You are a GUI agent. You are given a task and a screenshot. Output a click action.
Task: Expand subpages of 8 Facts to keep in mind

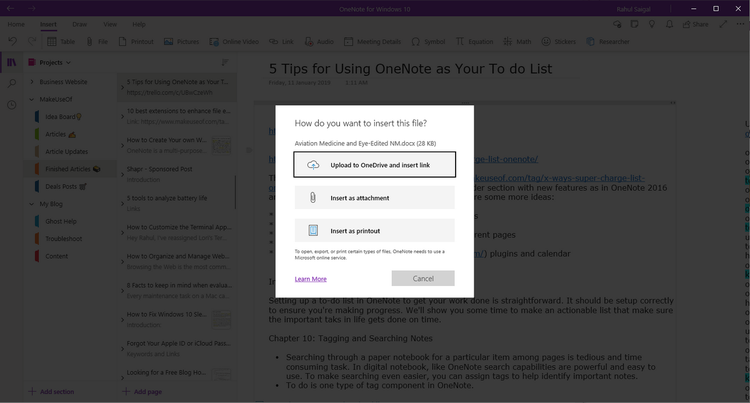(122, 291)
